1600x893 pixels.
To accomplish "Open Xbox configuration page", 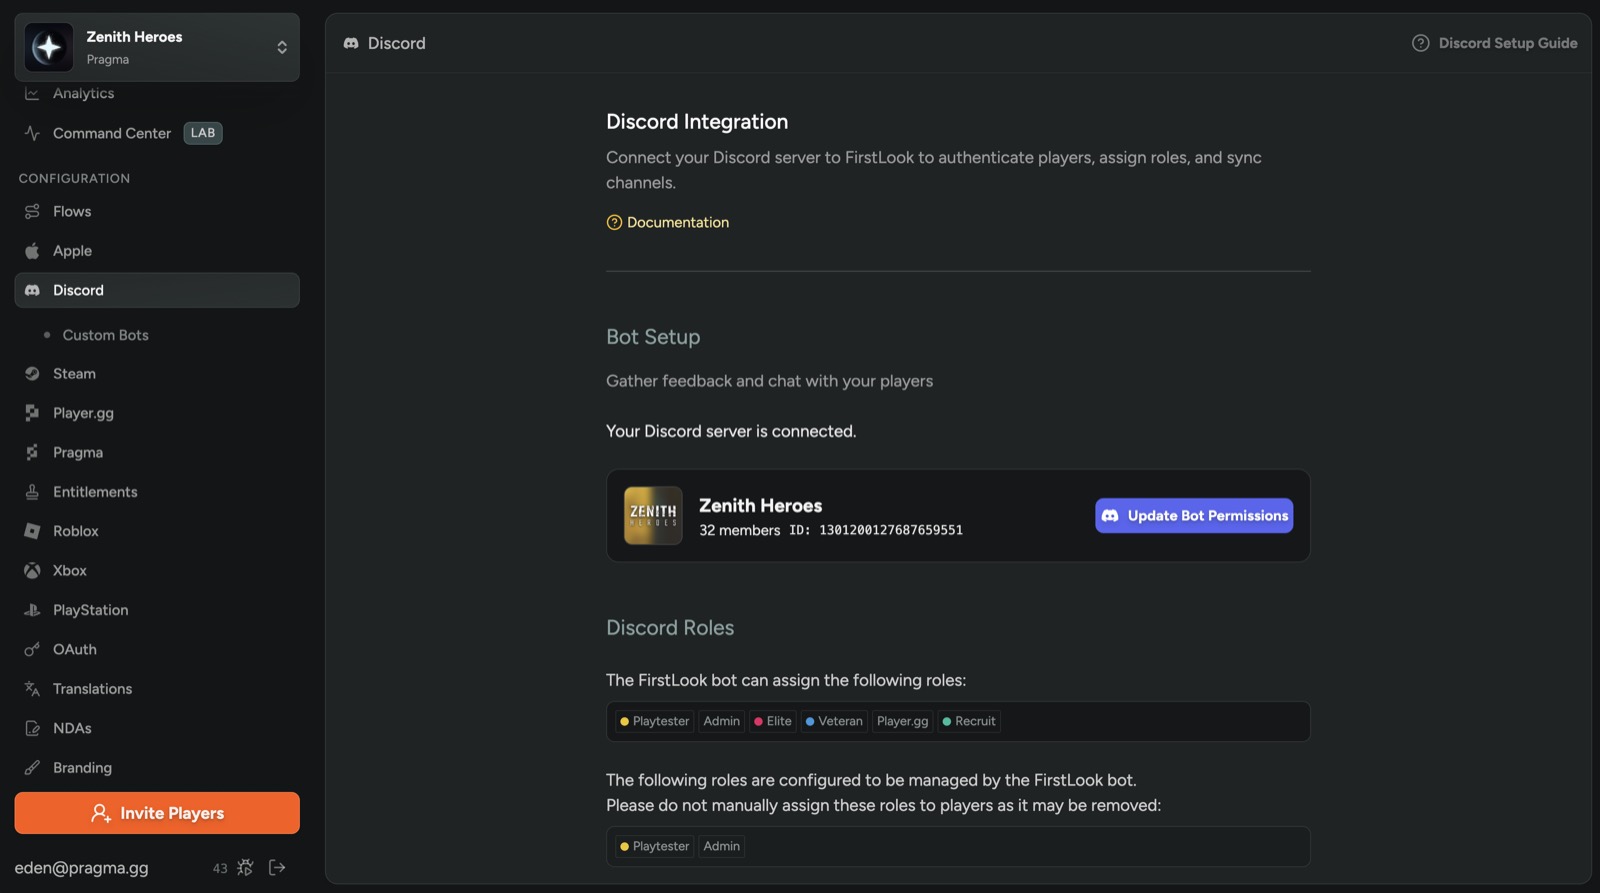I will pos(70,570).
